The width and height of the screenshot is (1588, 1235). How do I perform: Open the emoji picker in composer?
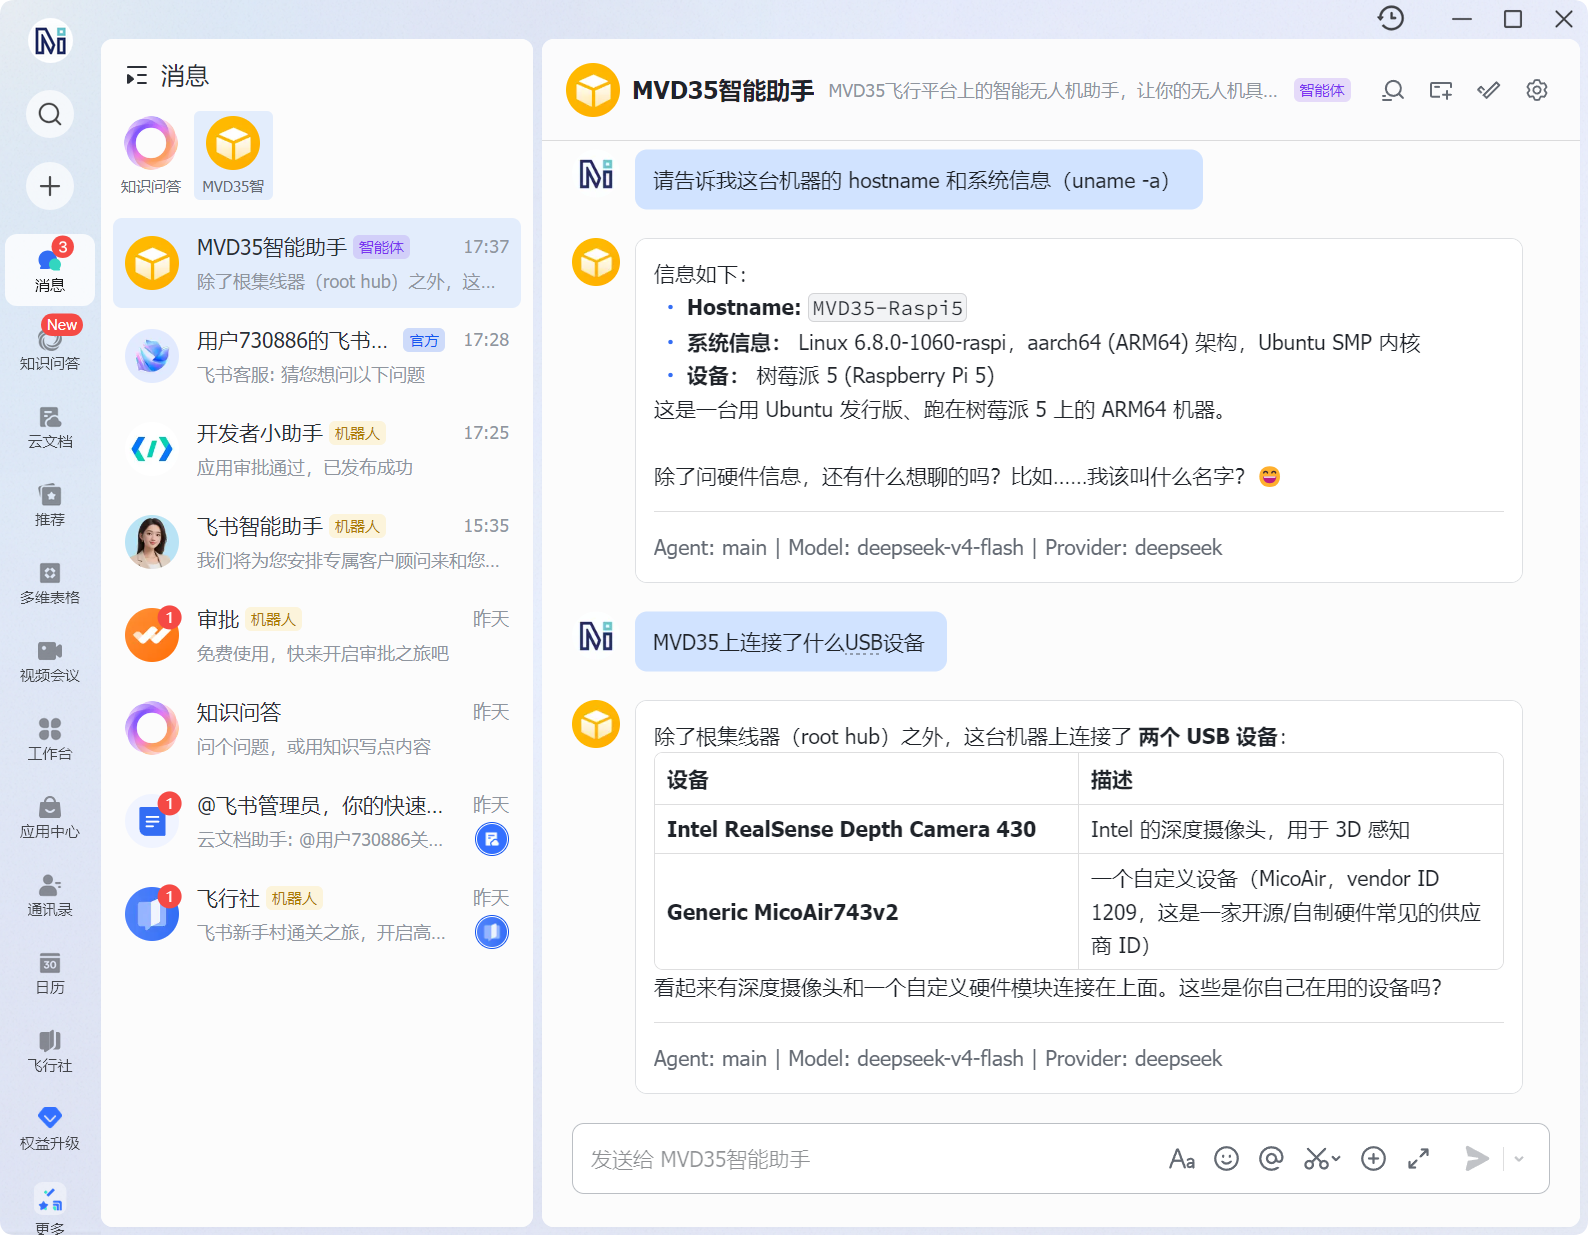pos(1227,1159)
